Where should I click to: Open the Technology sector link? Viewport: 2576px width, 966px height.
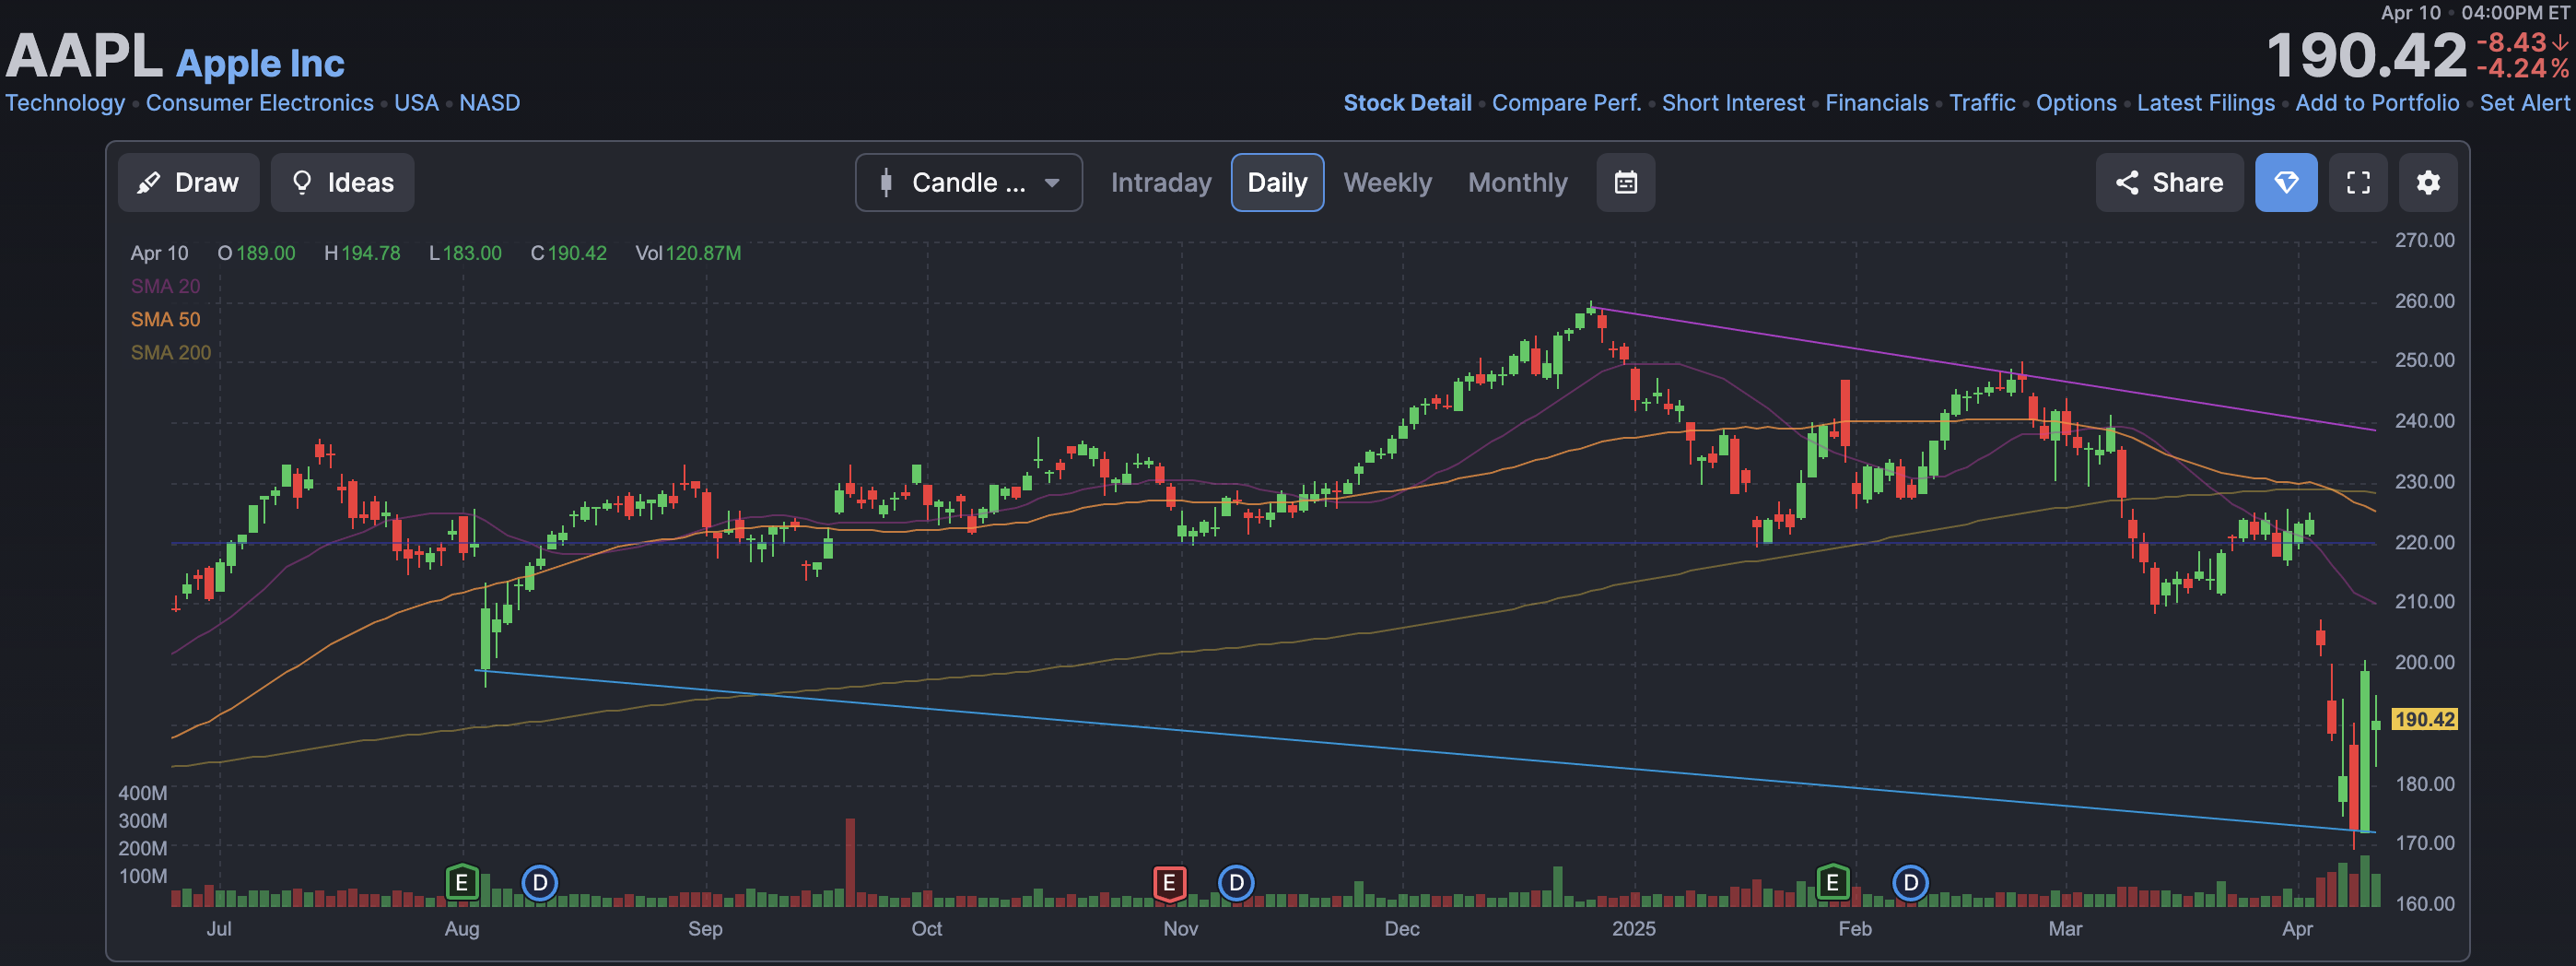coord(65,103)
